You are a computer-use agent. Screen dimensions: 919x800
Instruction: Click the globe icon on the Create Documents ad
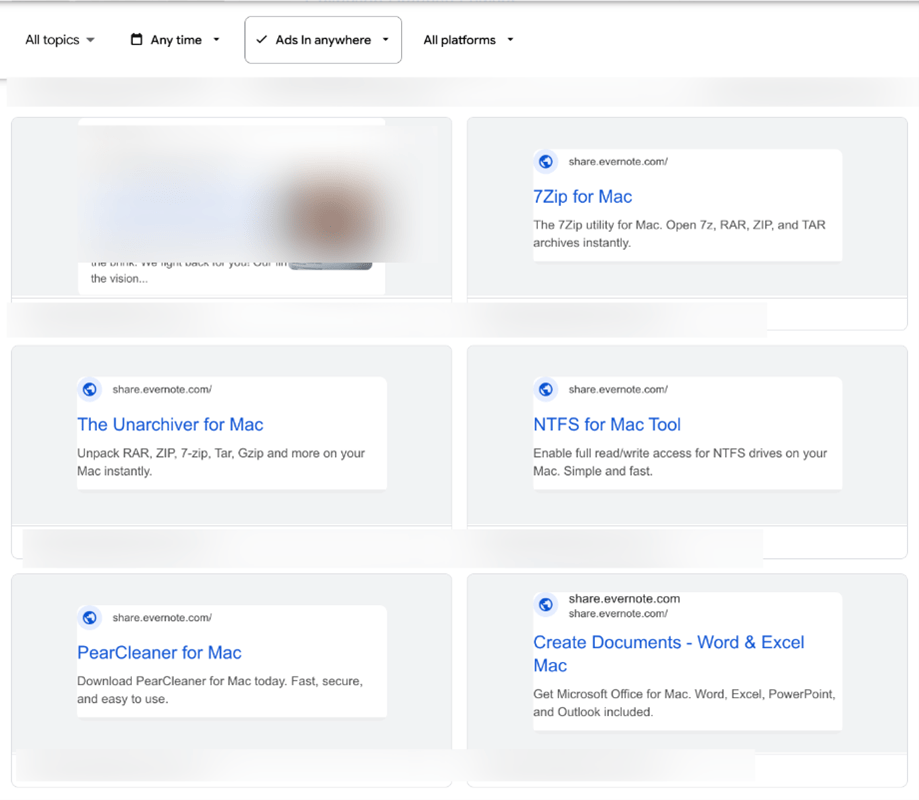546,605
